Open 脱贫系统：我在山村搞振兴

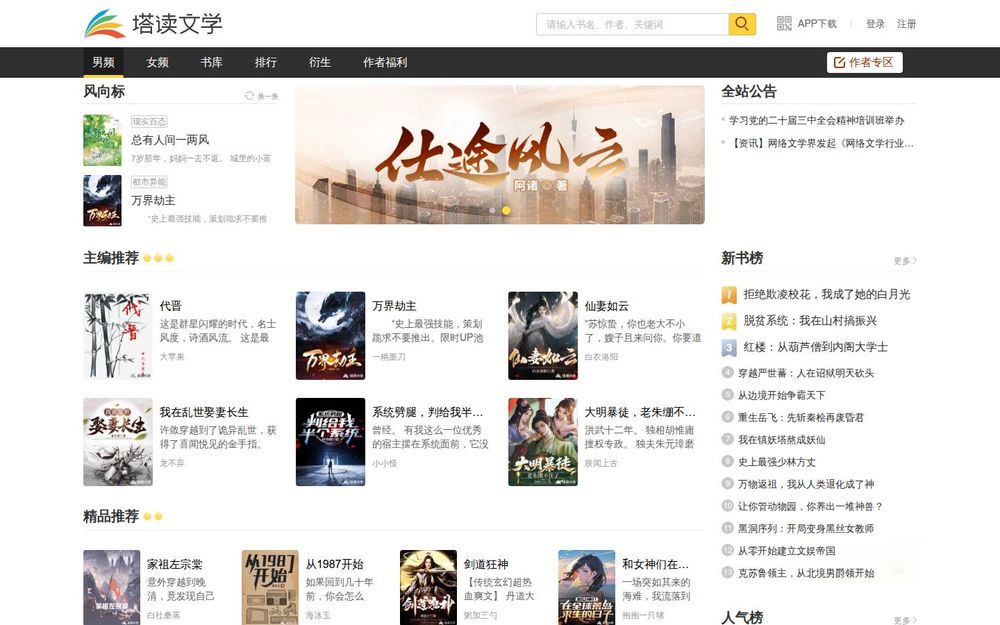coord(810,321)
